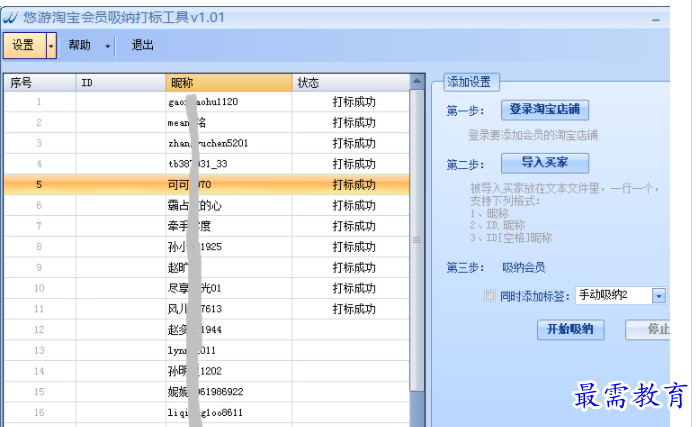This screenshot has width=696, height=427.
Task: Expand the 设置 dropdown arrow
Action: point(51,45)
